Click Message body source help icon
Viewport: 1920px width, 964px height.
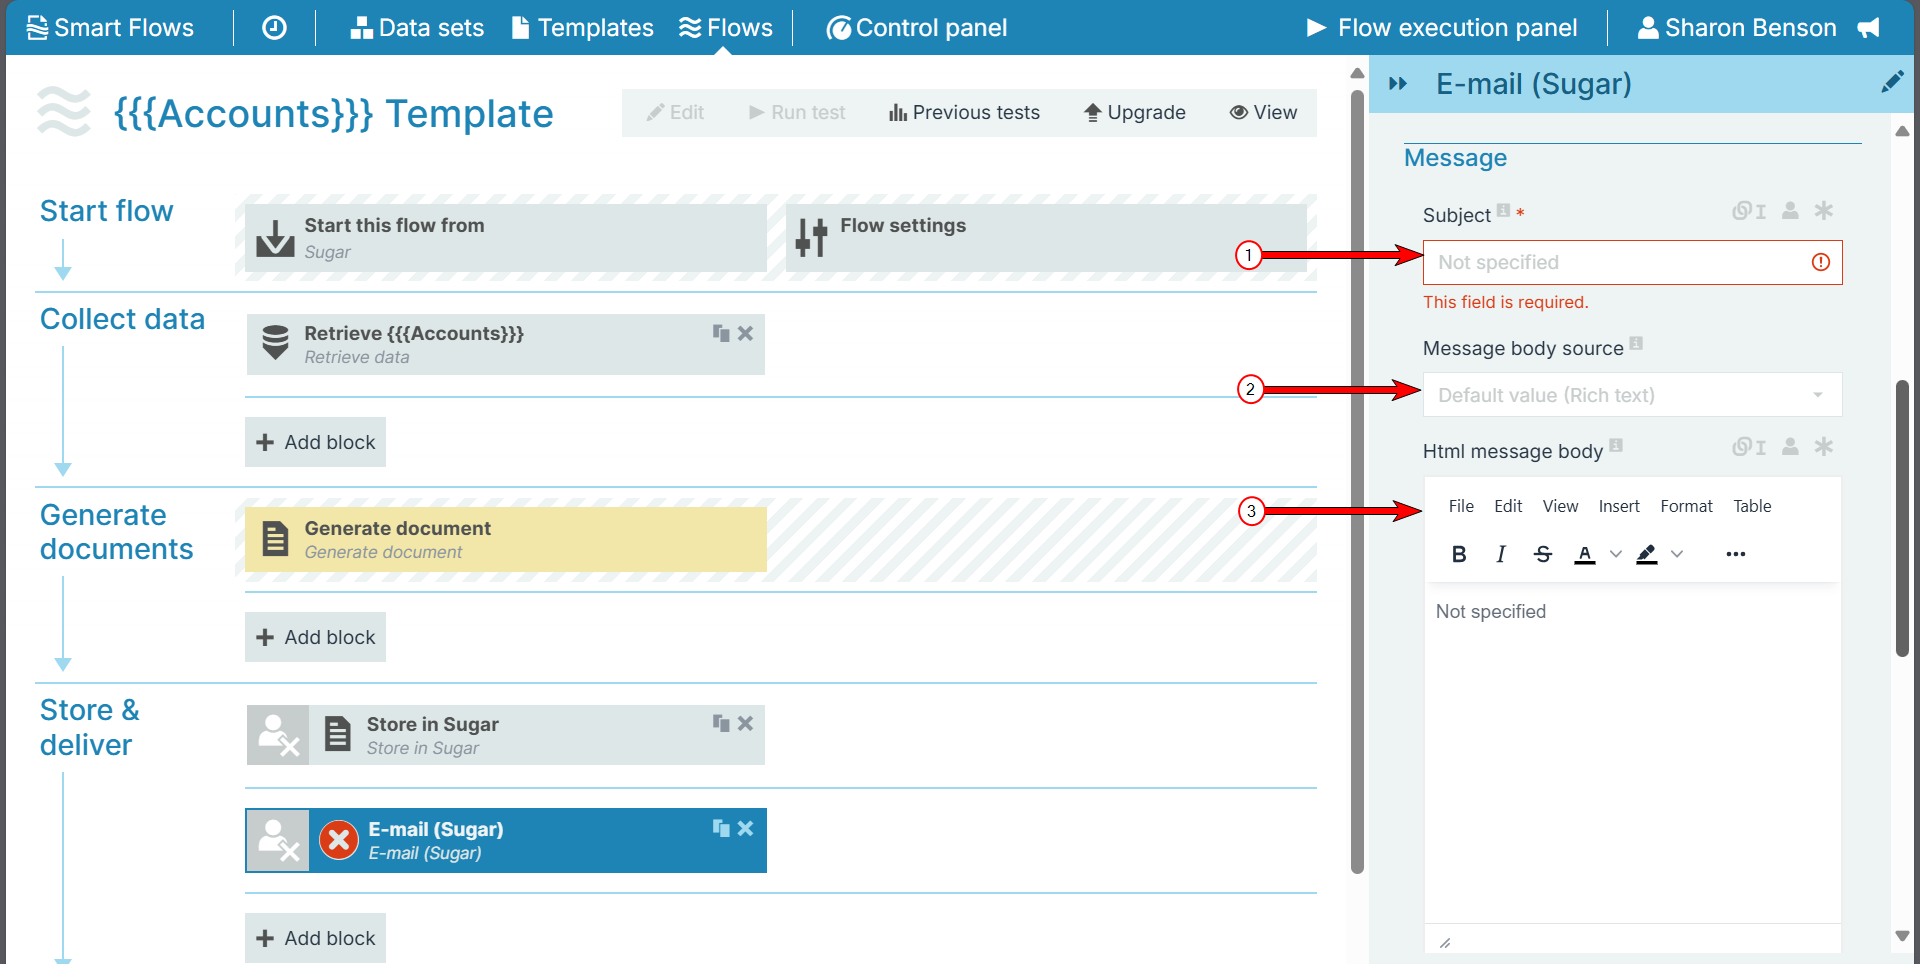[1636, 343]
